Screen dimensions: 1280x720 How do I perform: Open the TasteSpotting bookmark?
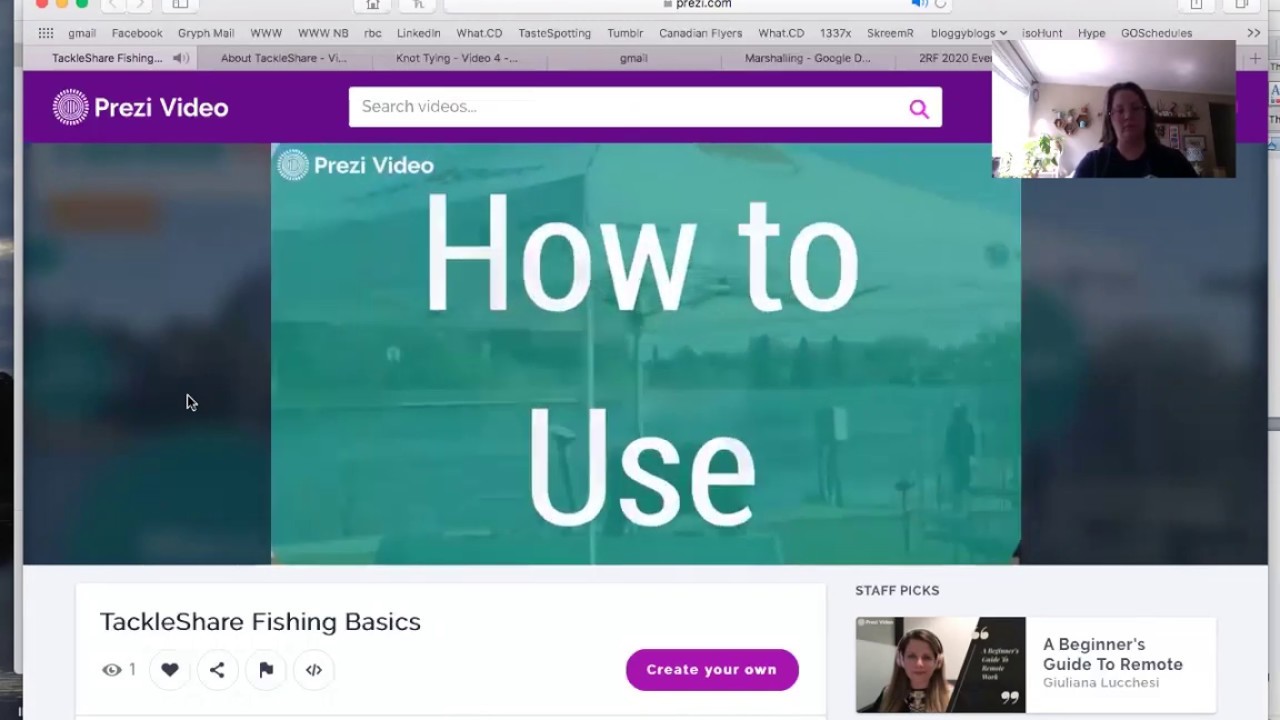(x=555, y=33)
